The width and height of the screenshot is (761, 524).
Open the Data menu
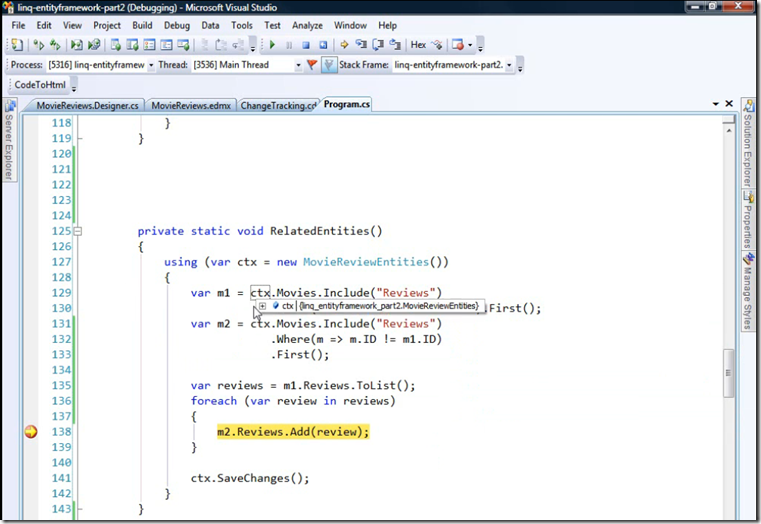(x=210, y=25)
